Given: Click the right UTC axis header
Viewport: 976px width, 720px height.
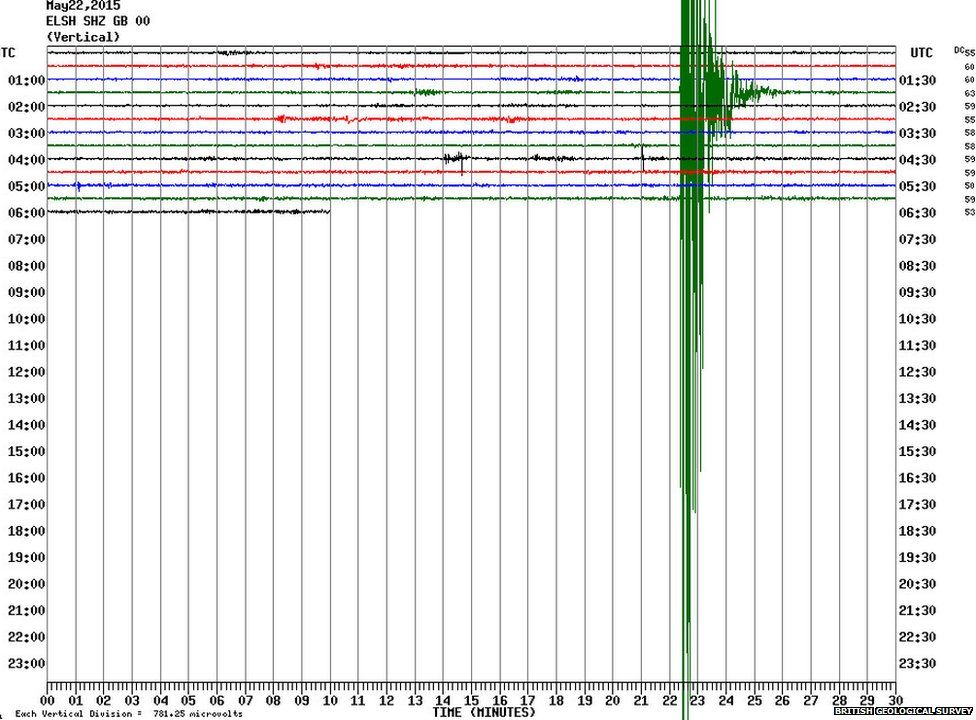Looking at the screenshot, I should (923, 52).
